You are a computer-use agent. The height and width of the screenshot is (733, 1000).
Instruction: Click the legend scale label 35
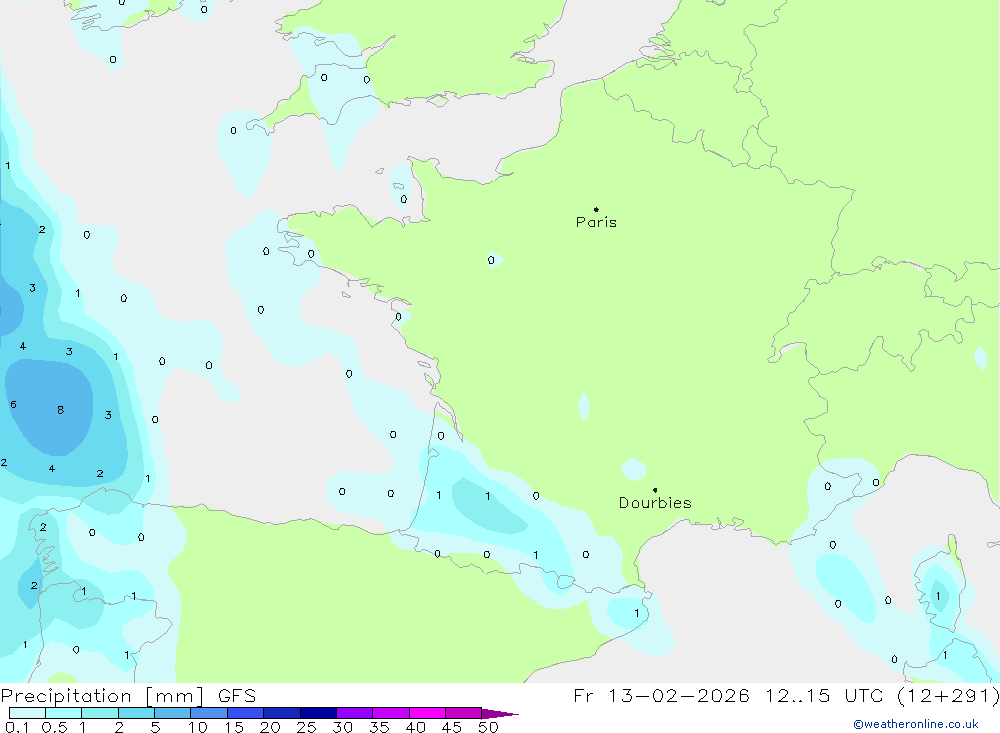[x=379, y=727]
